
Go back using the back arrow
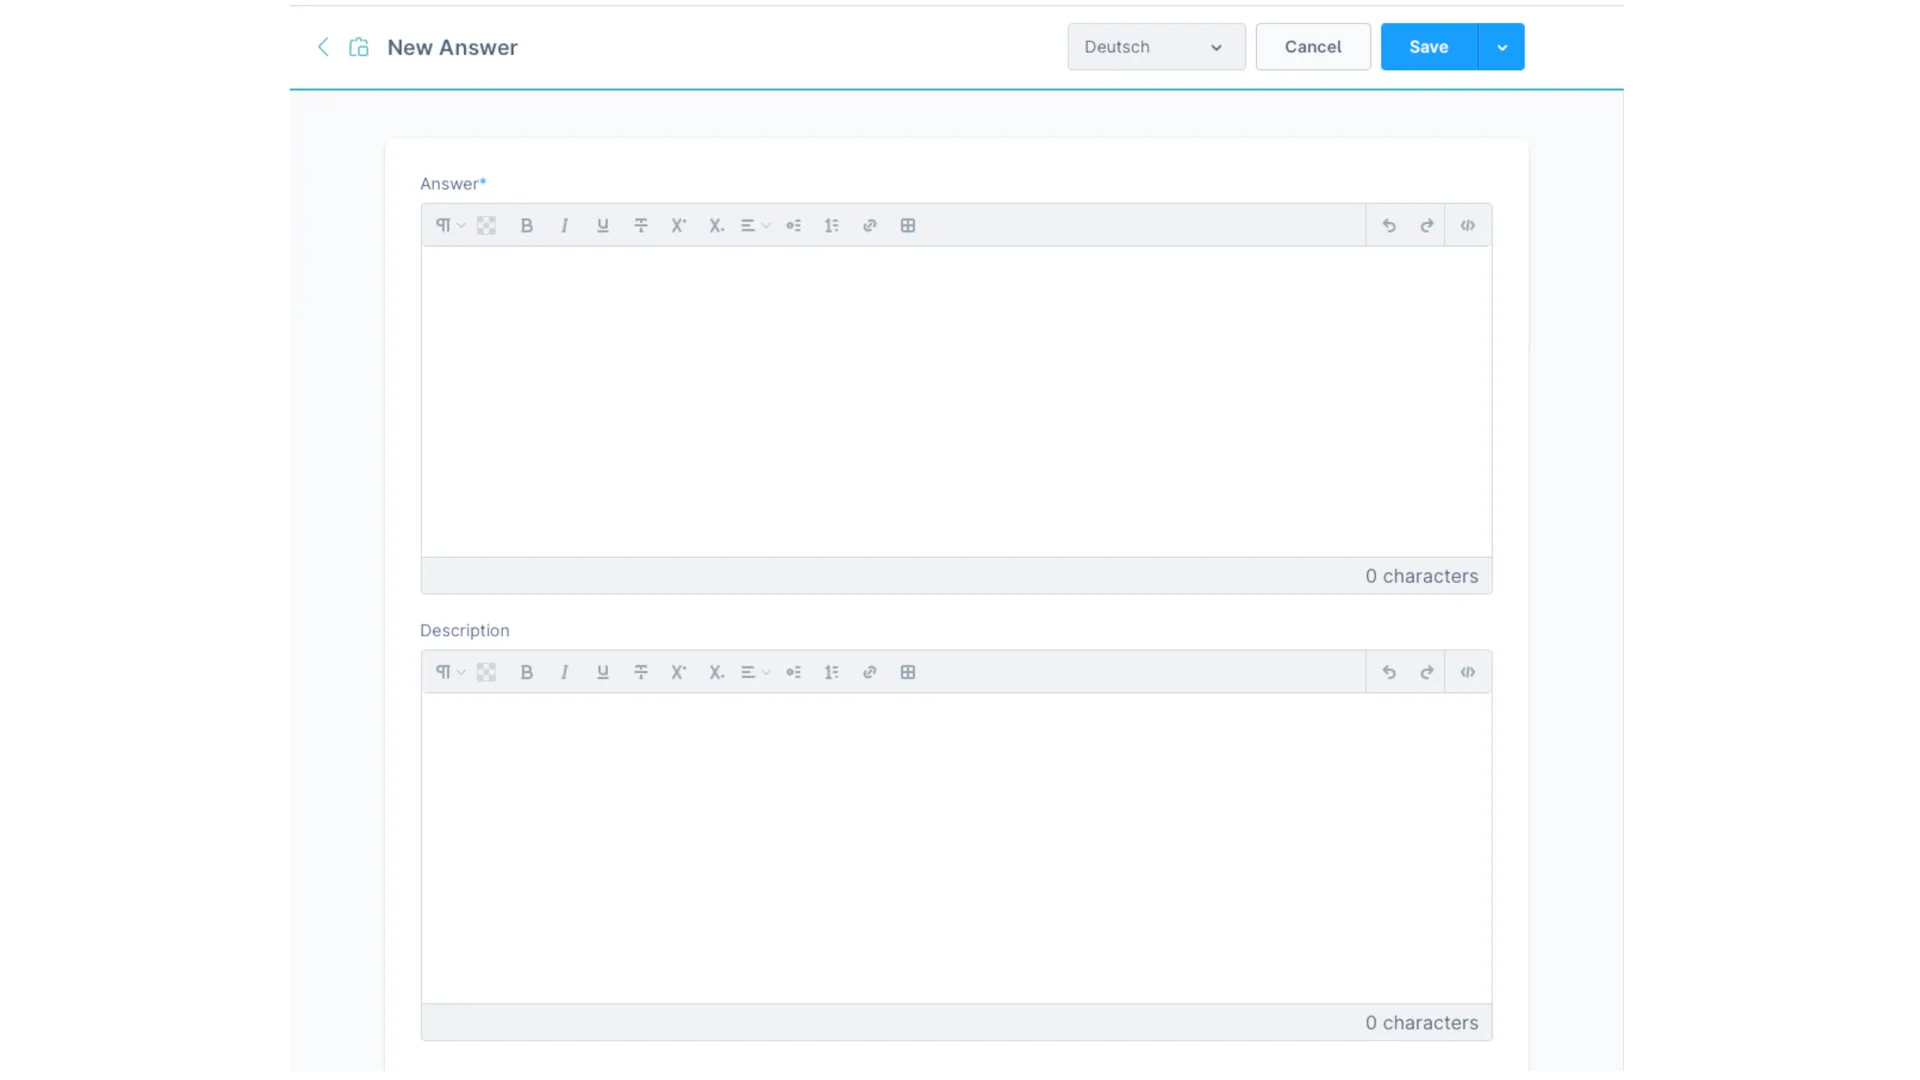click(323, 46)
